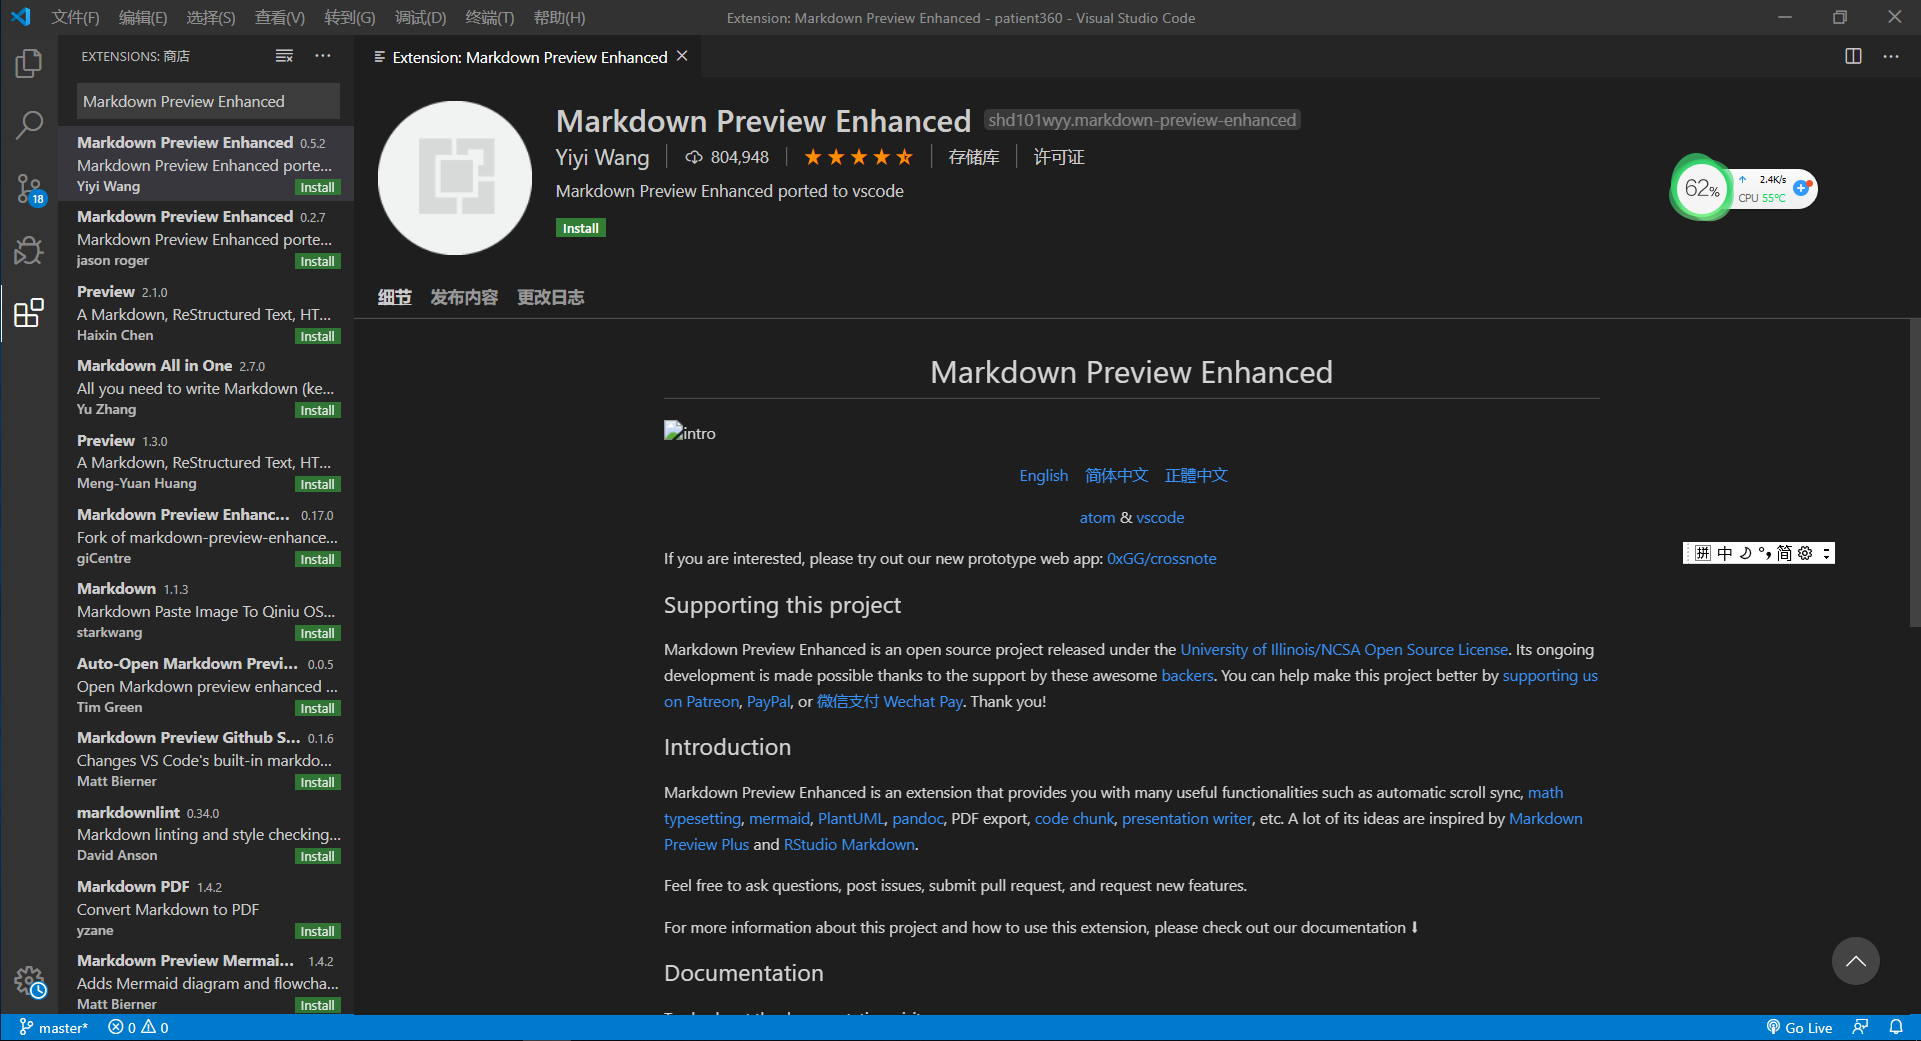This screenshot has height=1041, width=1921.
Task: Open the 调试(D) menu
Action: [x=420, y=18]
